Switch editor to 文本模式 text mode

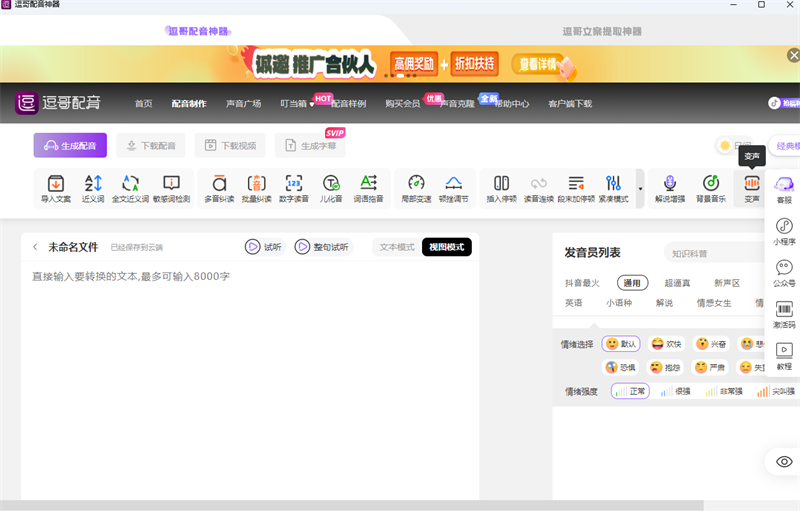coord(397,247)
